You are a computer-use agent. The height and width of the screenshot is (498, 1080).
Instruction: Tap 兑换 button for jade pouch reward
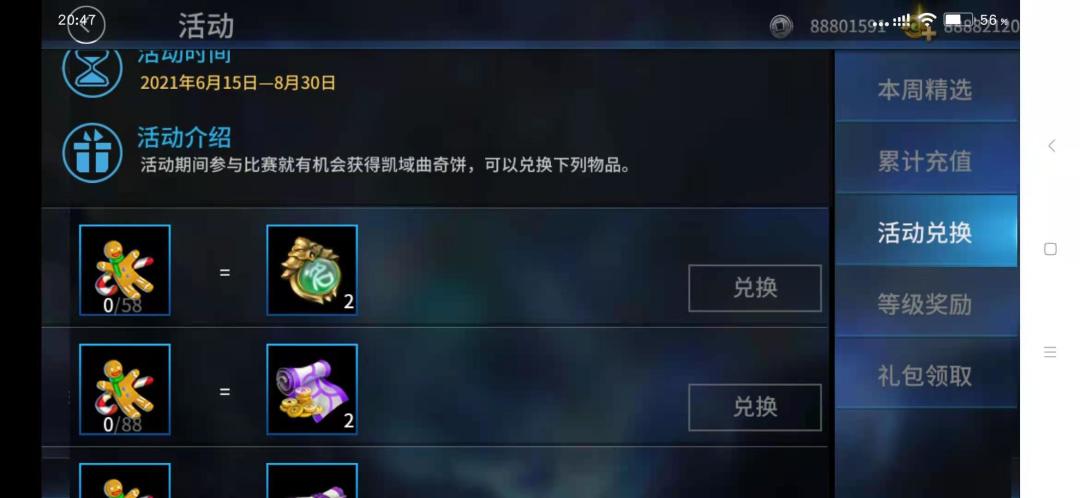pyautogui.click(x=755, y=288)
